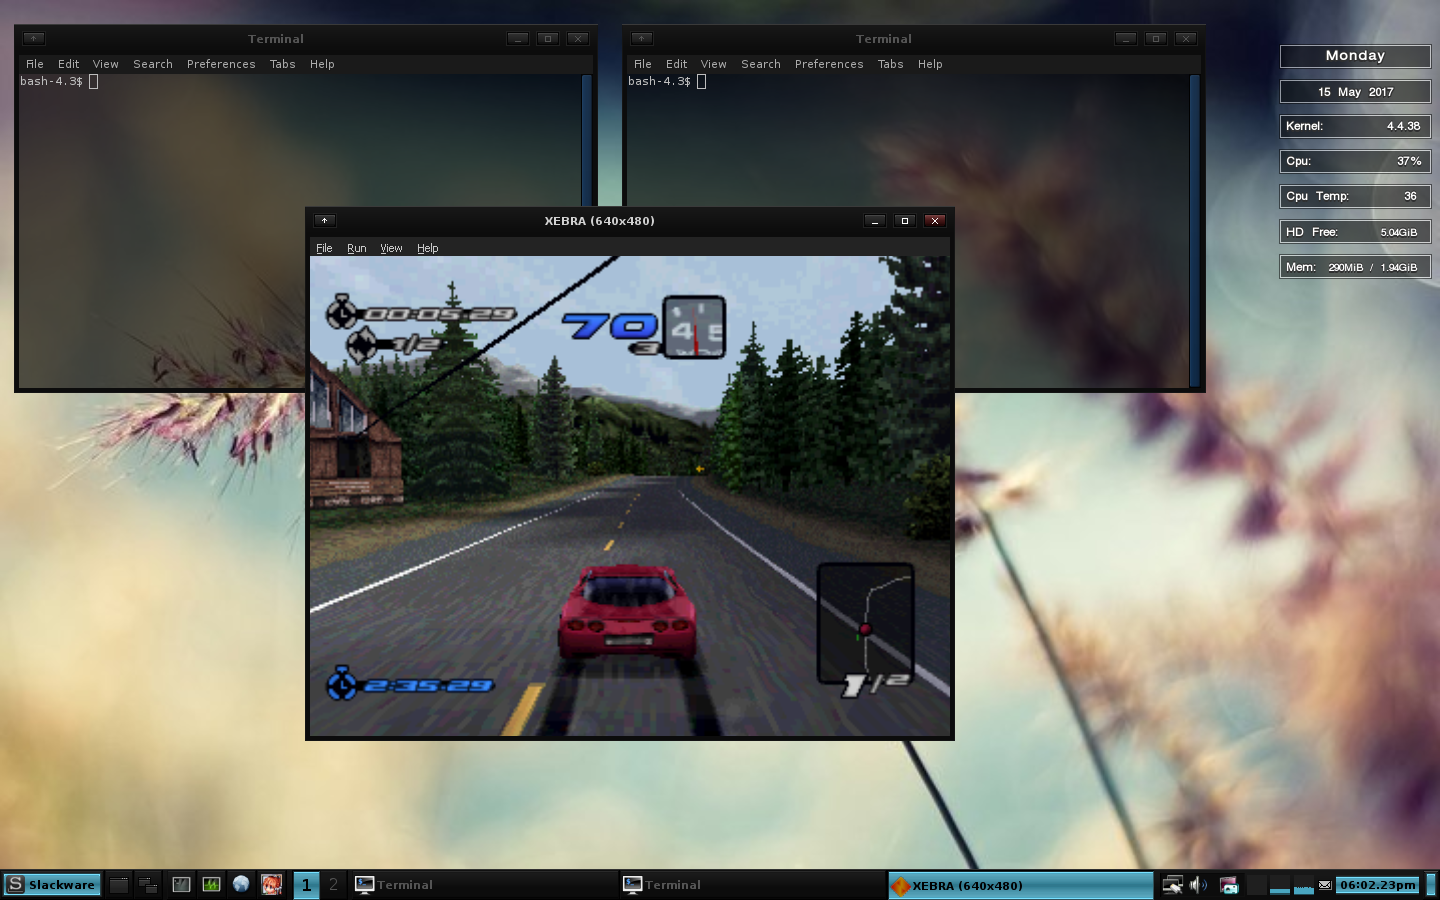Switch to workspace 1

point(307,885)
